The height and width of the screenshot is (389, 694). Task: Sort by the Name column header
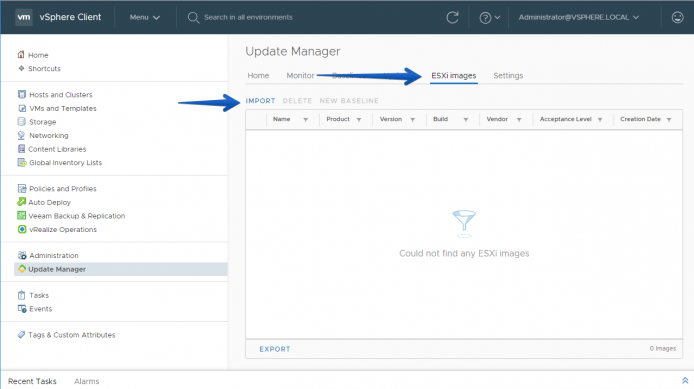pos(281,119)
